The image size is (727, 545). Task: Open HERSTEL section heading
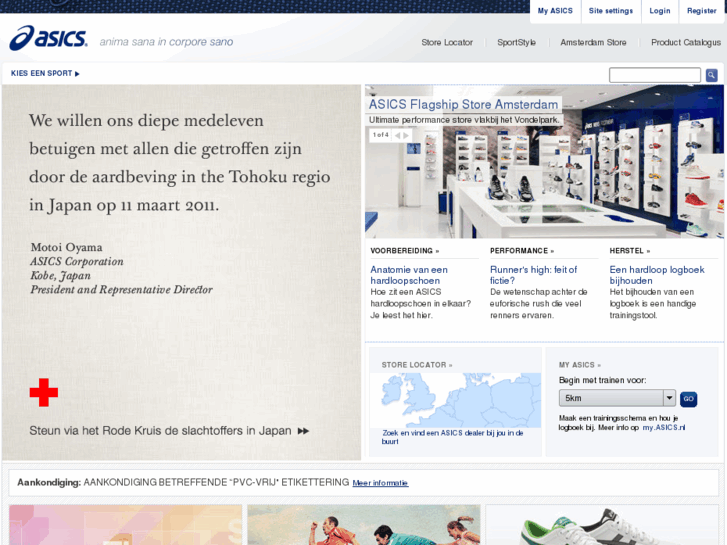tap(630, 251)
